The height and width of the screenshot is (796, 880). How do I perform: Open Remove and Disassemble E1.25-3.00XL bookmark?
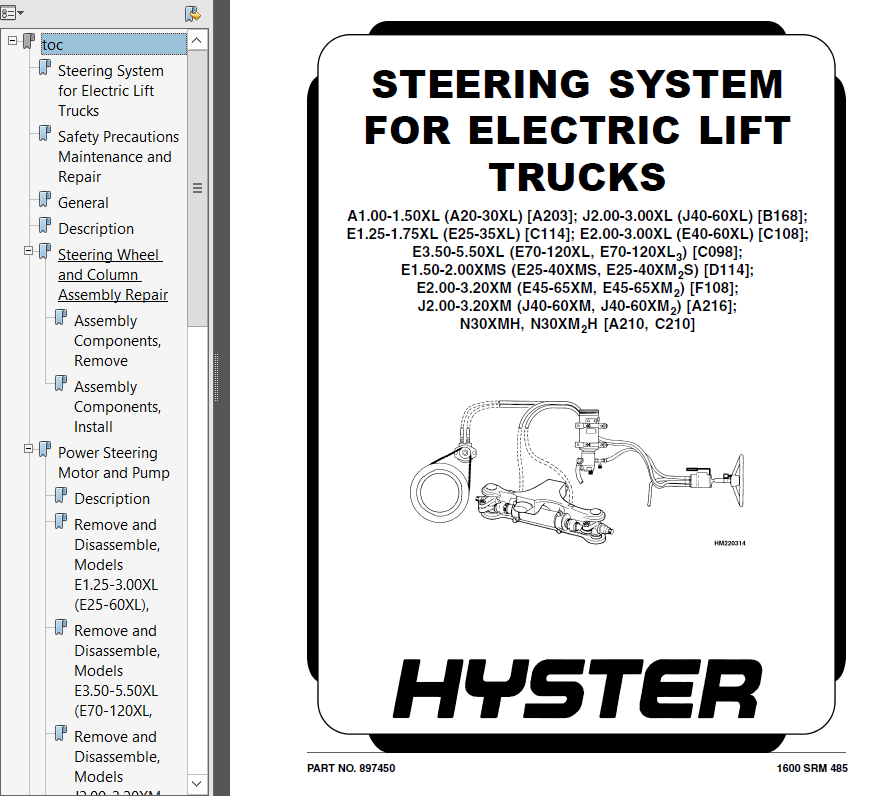click(x=117, y=565)
